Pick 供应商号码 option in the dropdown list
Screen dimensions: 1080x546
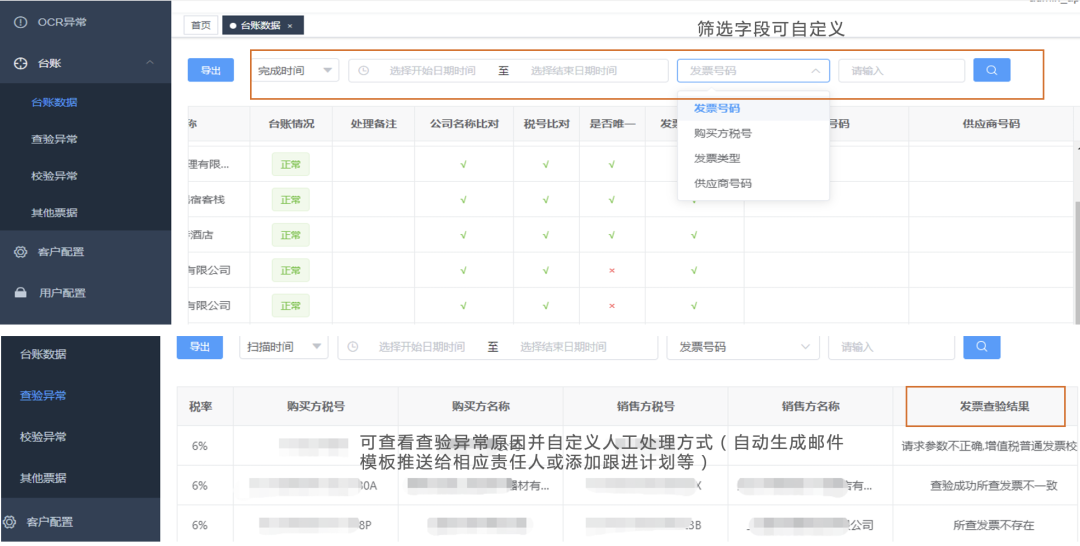(x=722, y=184)
